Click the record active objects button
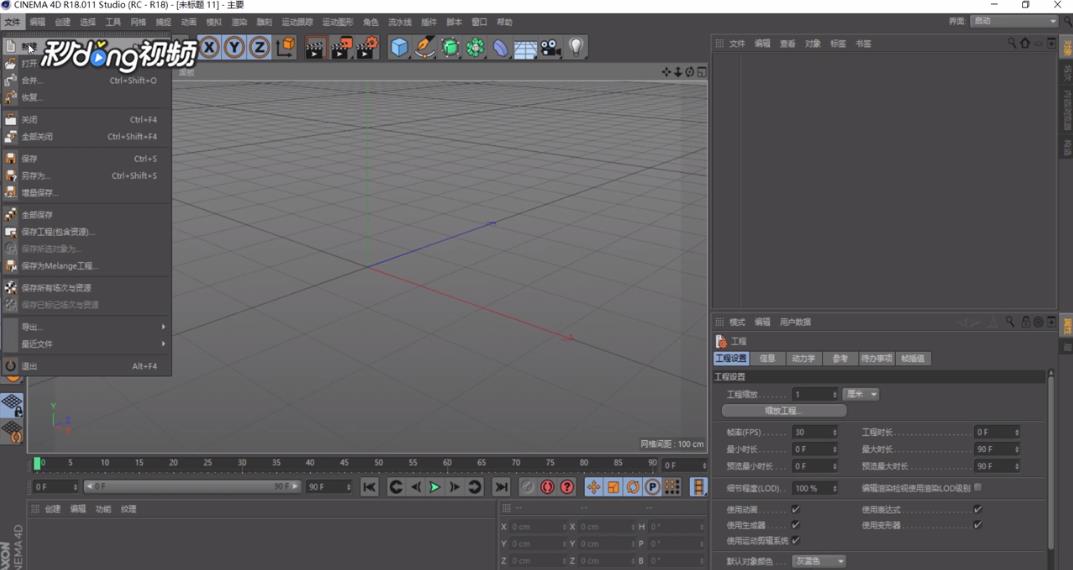Viewport: 1073px width, 570px height. click(x=527, y=487)
